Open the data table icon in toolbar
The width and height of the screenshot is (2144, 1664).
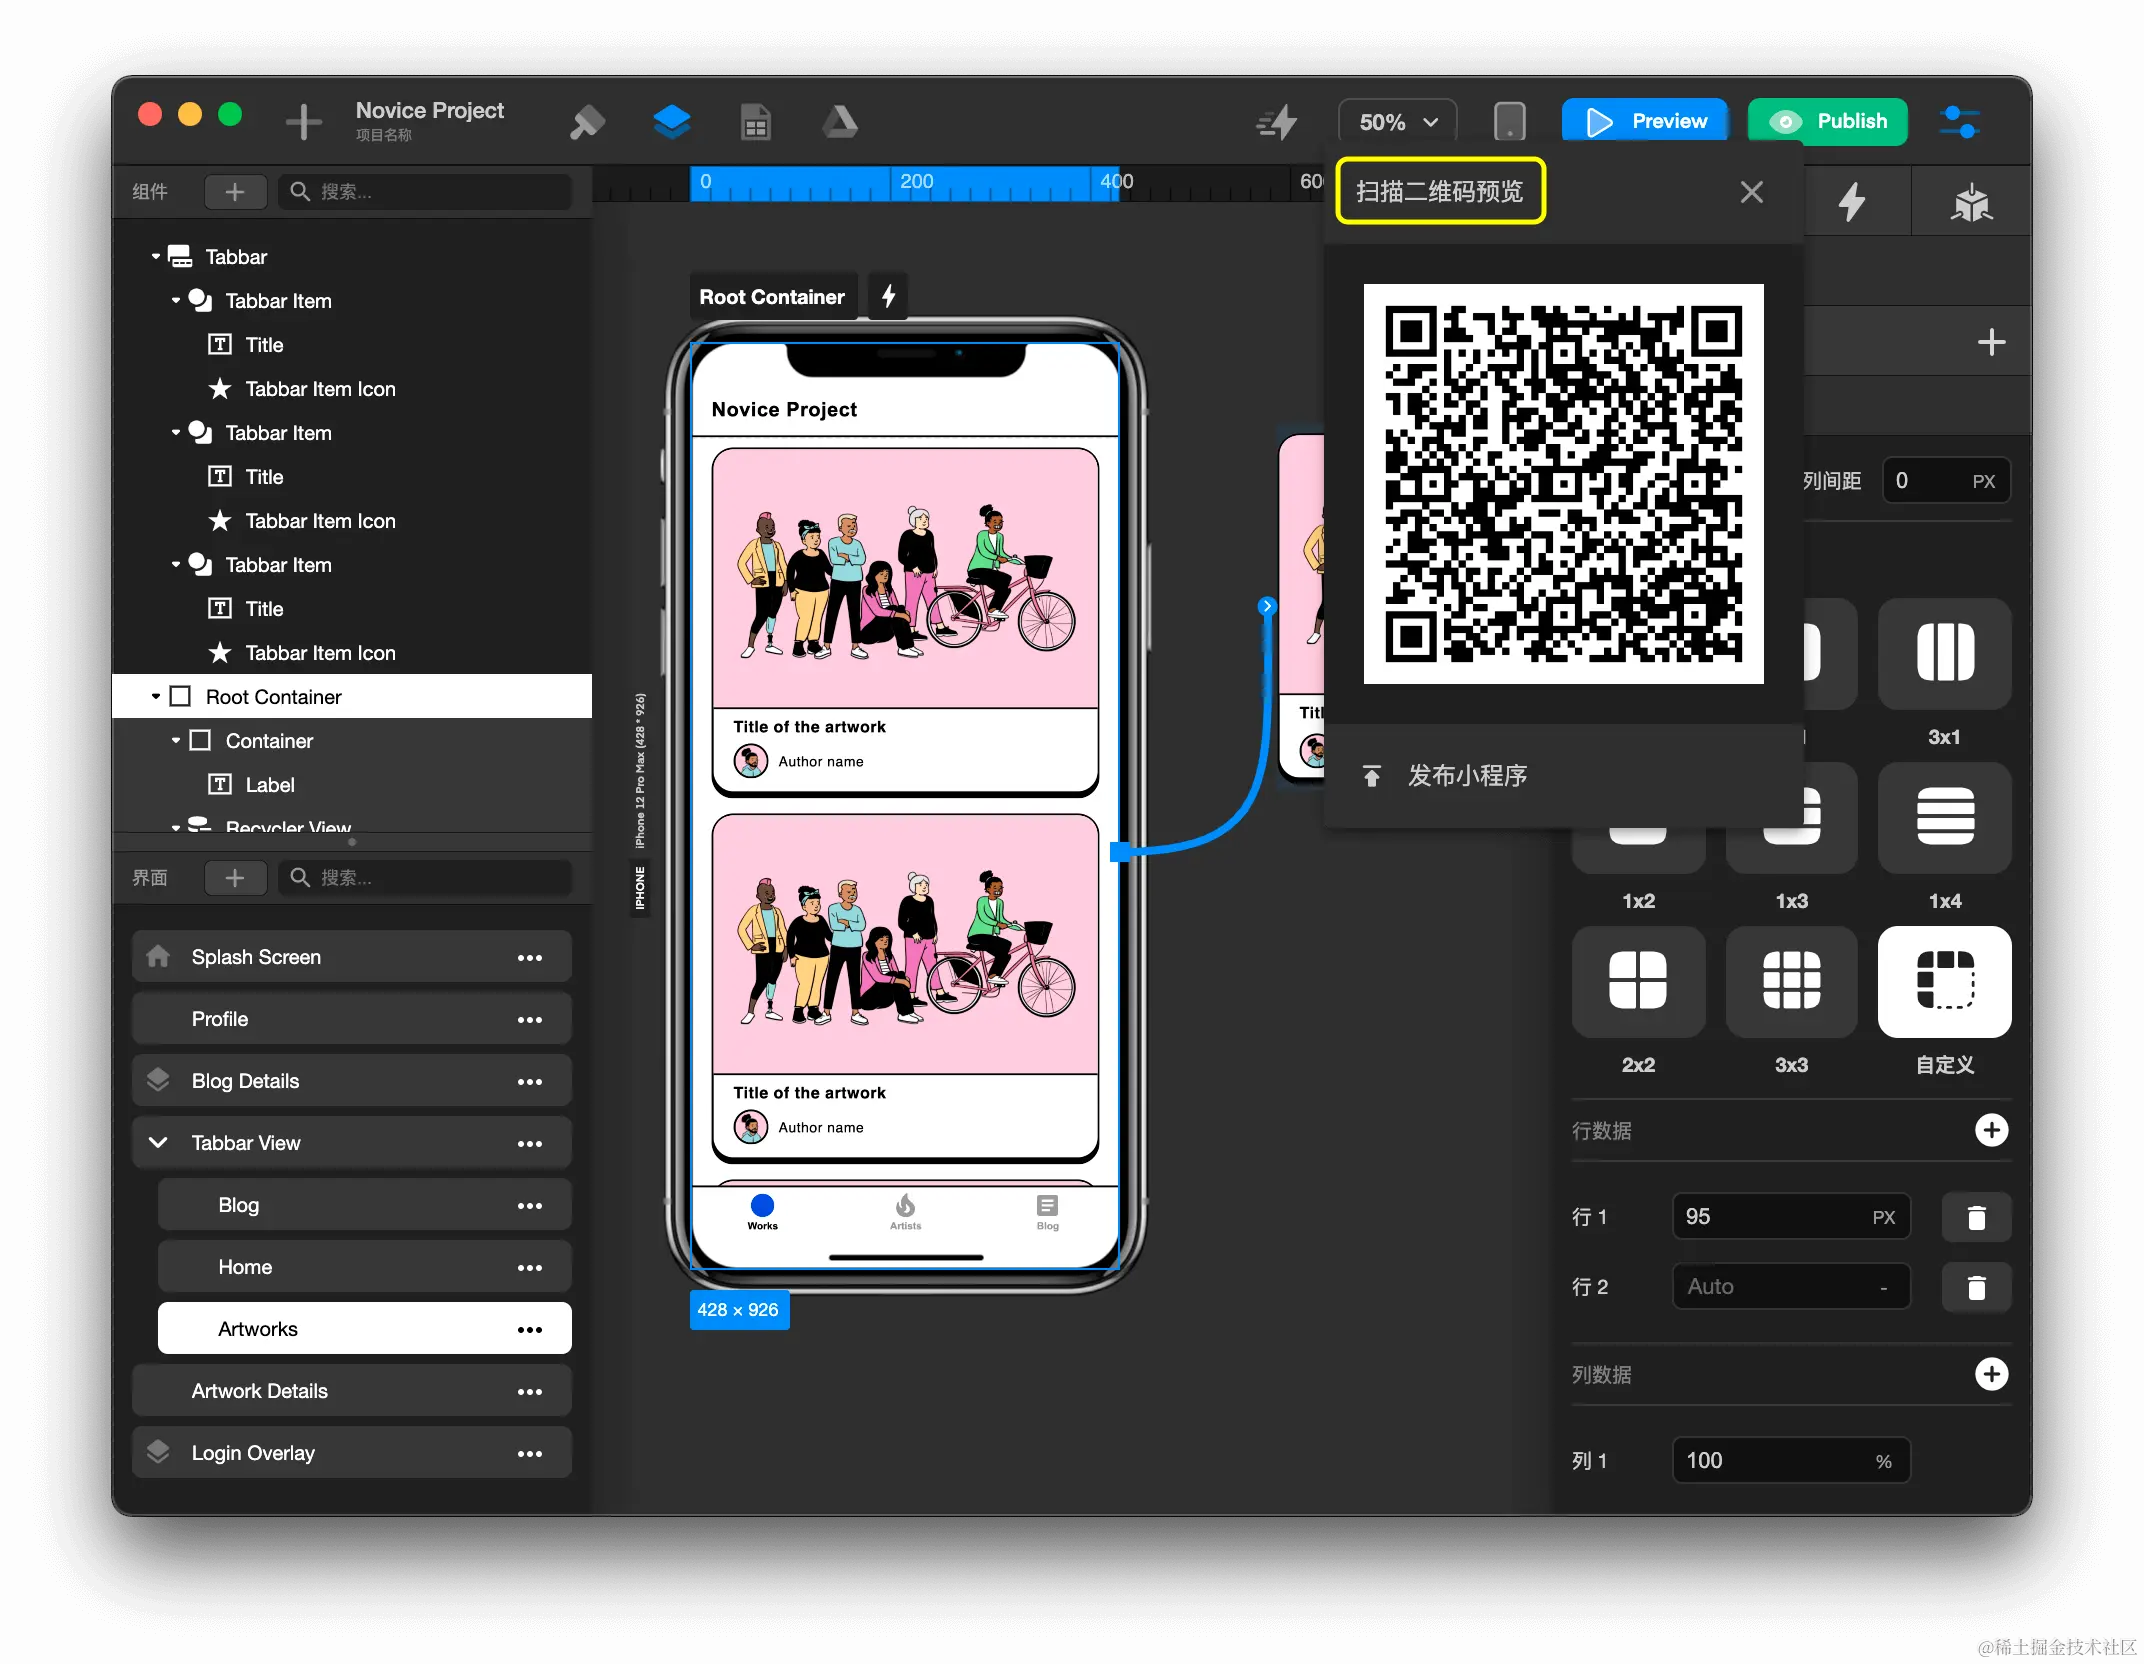click(755, 122)
